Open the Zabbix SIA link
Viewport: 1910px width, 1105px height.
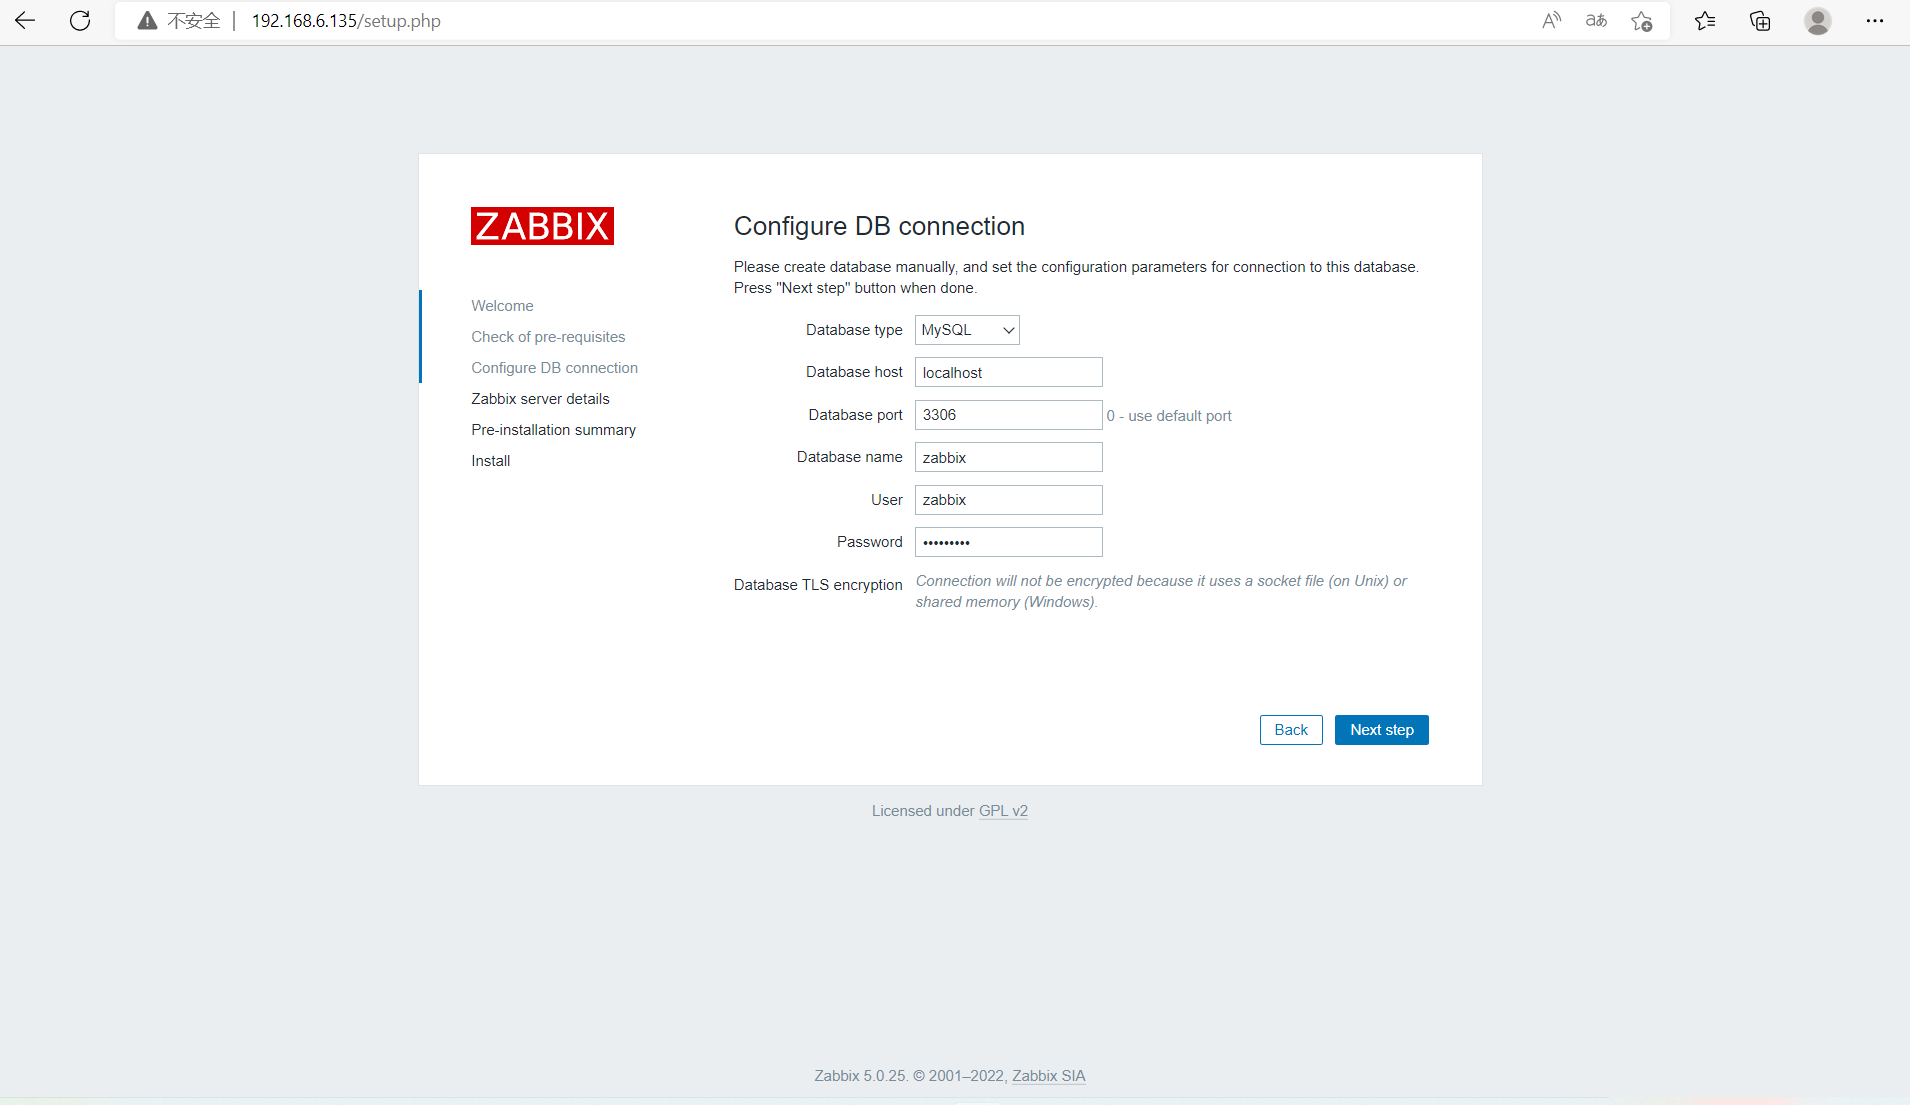click(x=1048, y=1076)
